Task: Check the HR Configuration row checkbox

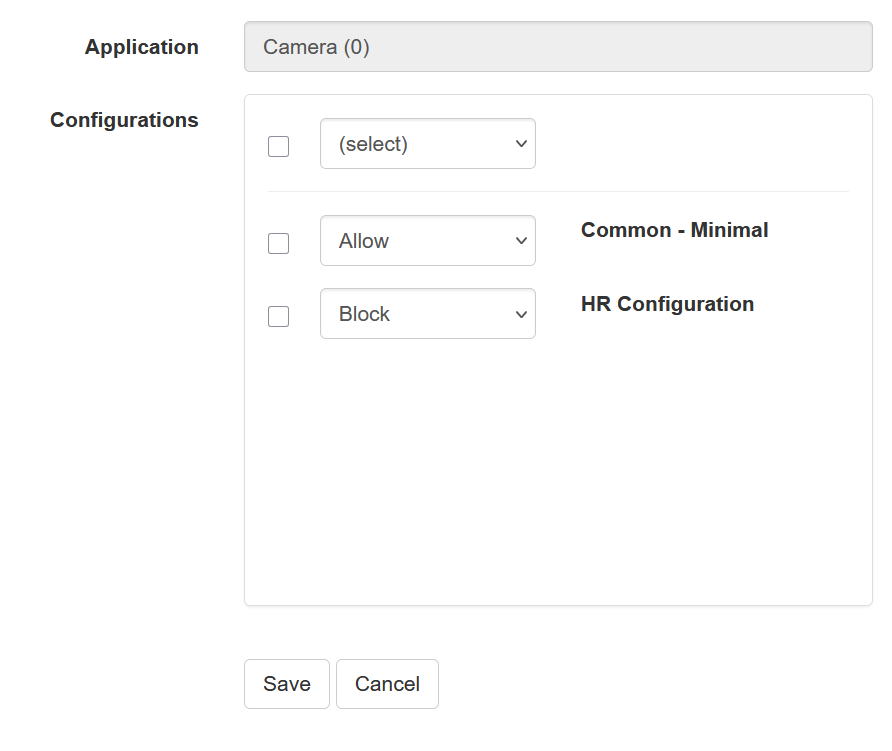Action: click(278, 316)
